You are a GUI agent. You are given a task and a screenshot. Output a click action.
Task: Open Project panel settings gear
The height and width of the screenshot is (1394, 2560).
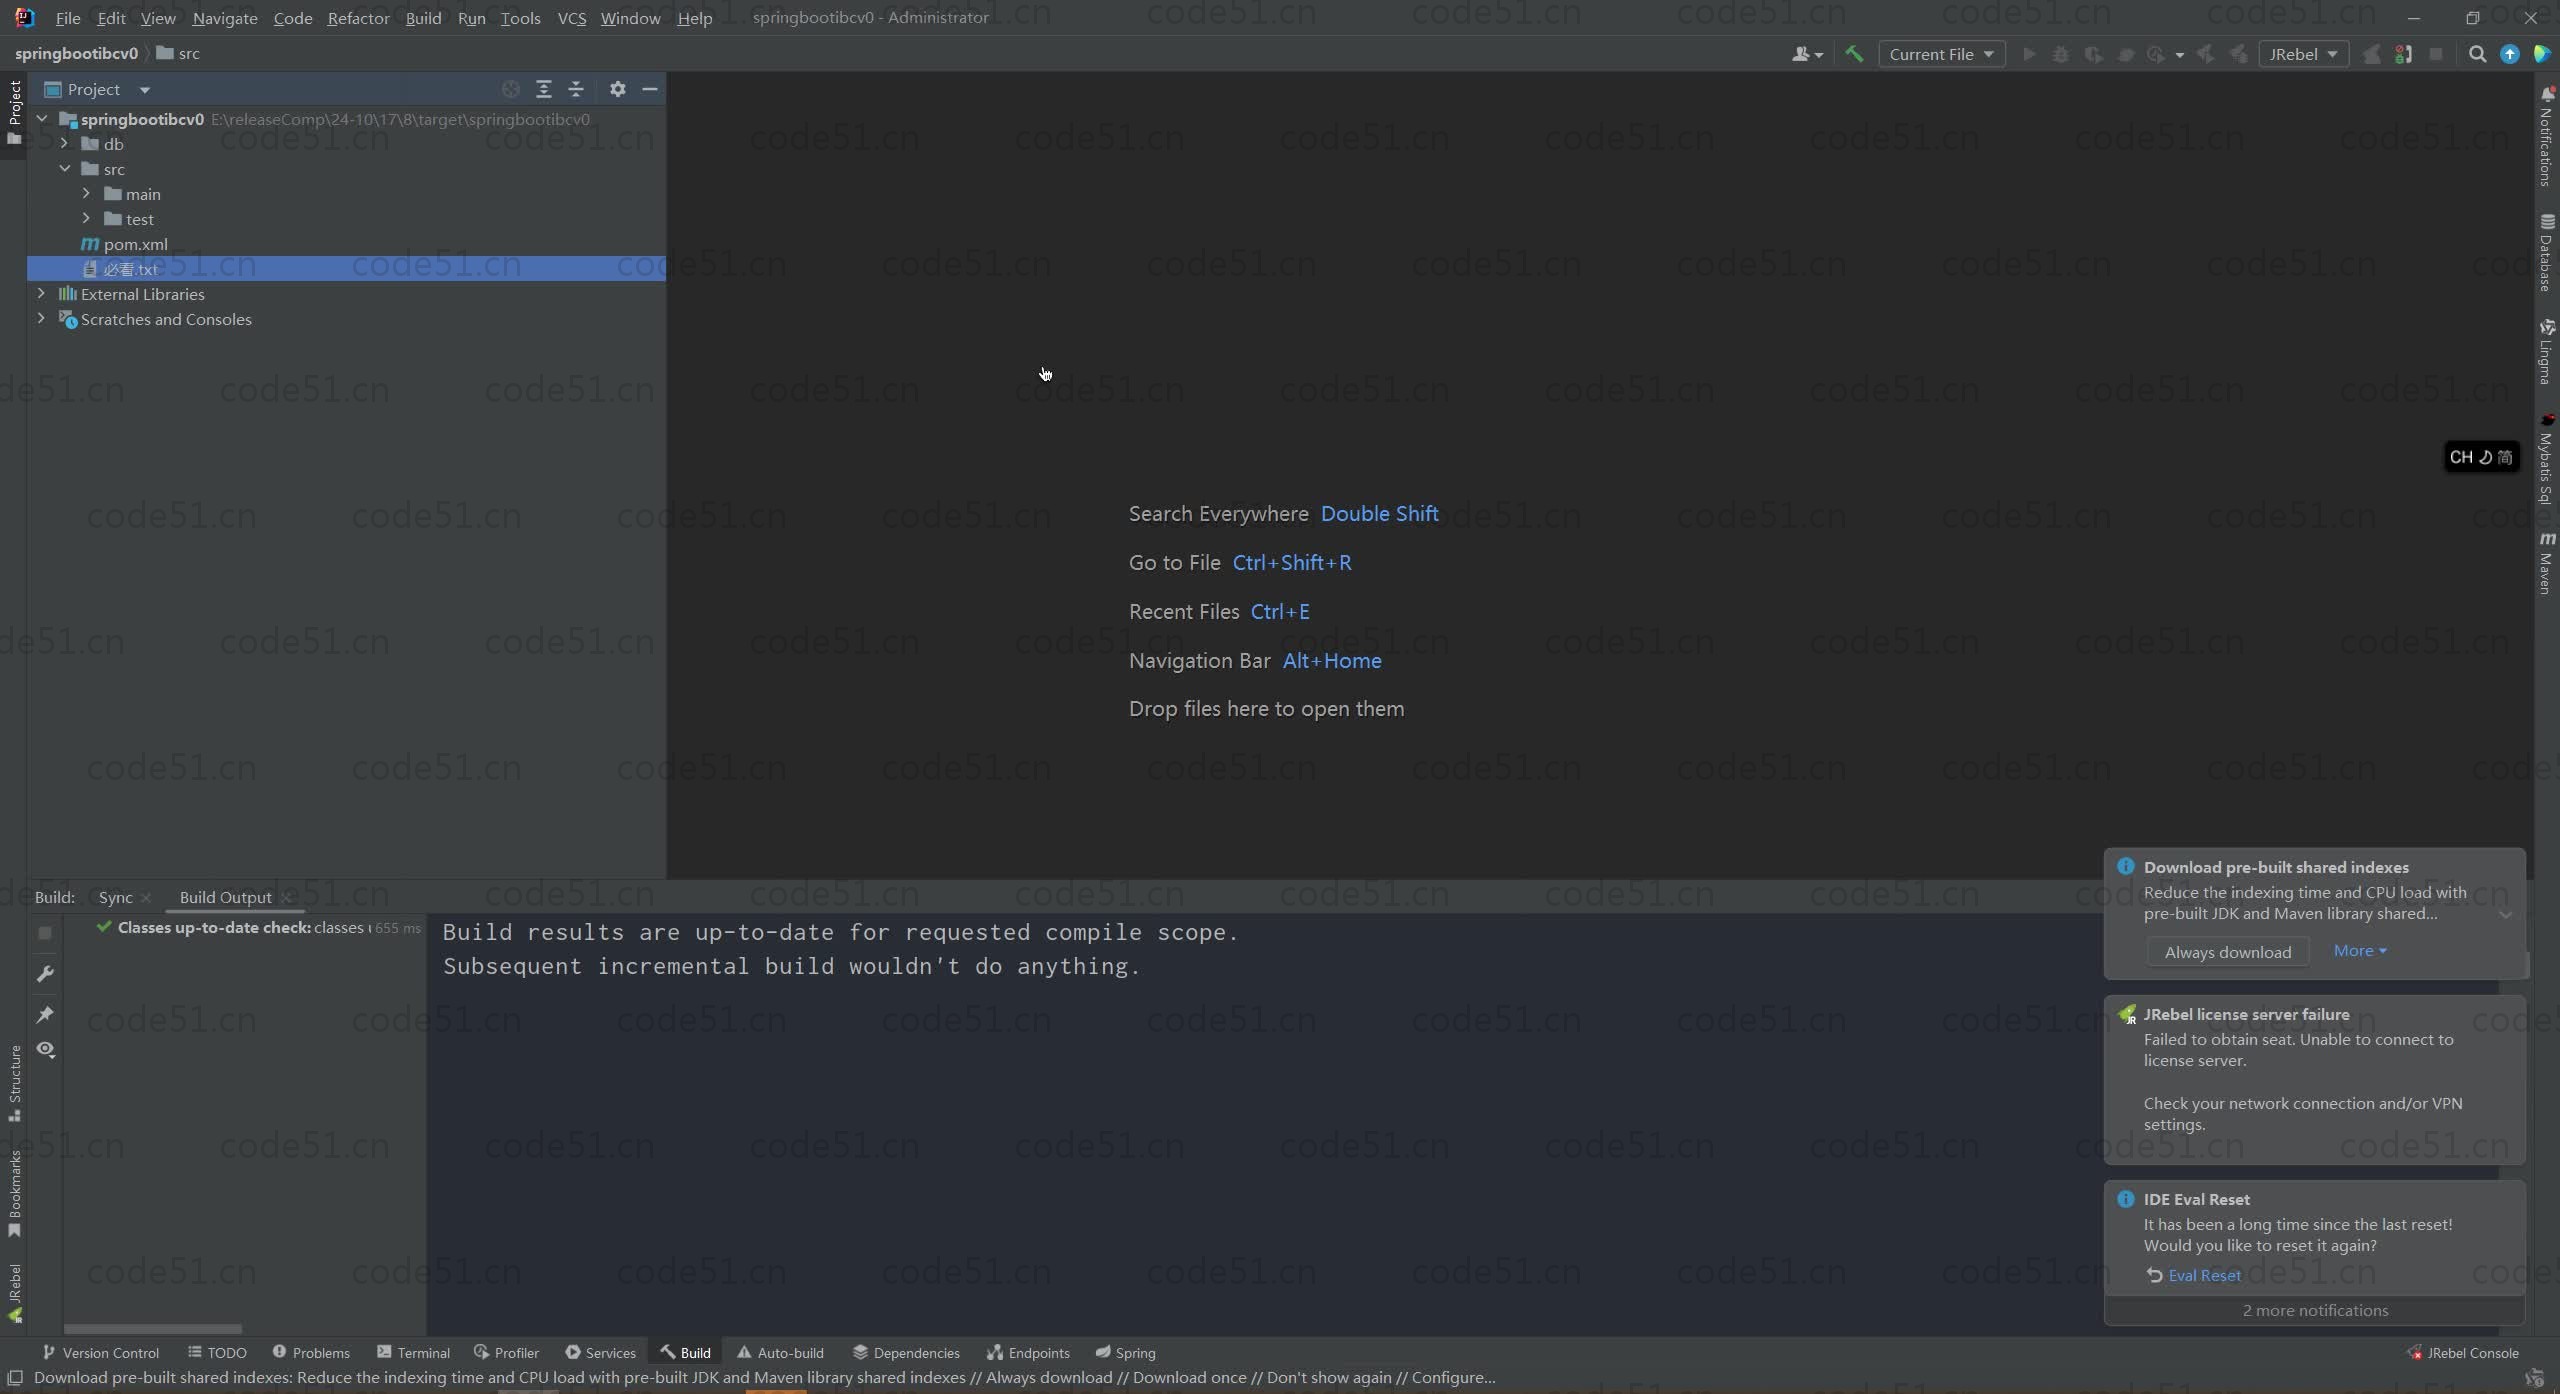click(617, 89)
